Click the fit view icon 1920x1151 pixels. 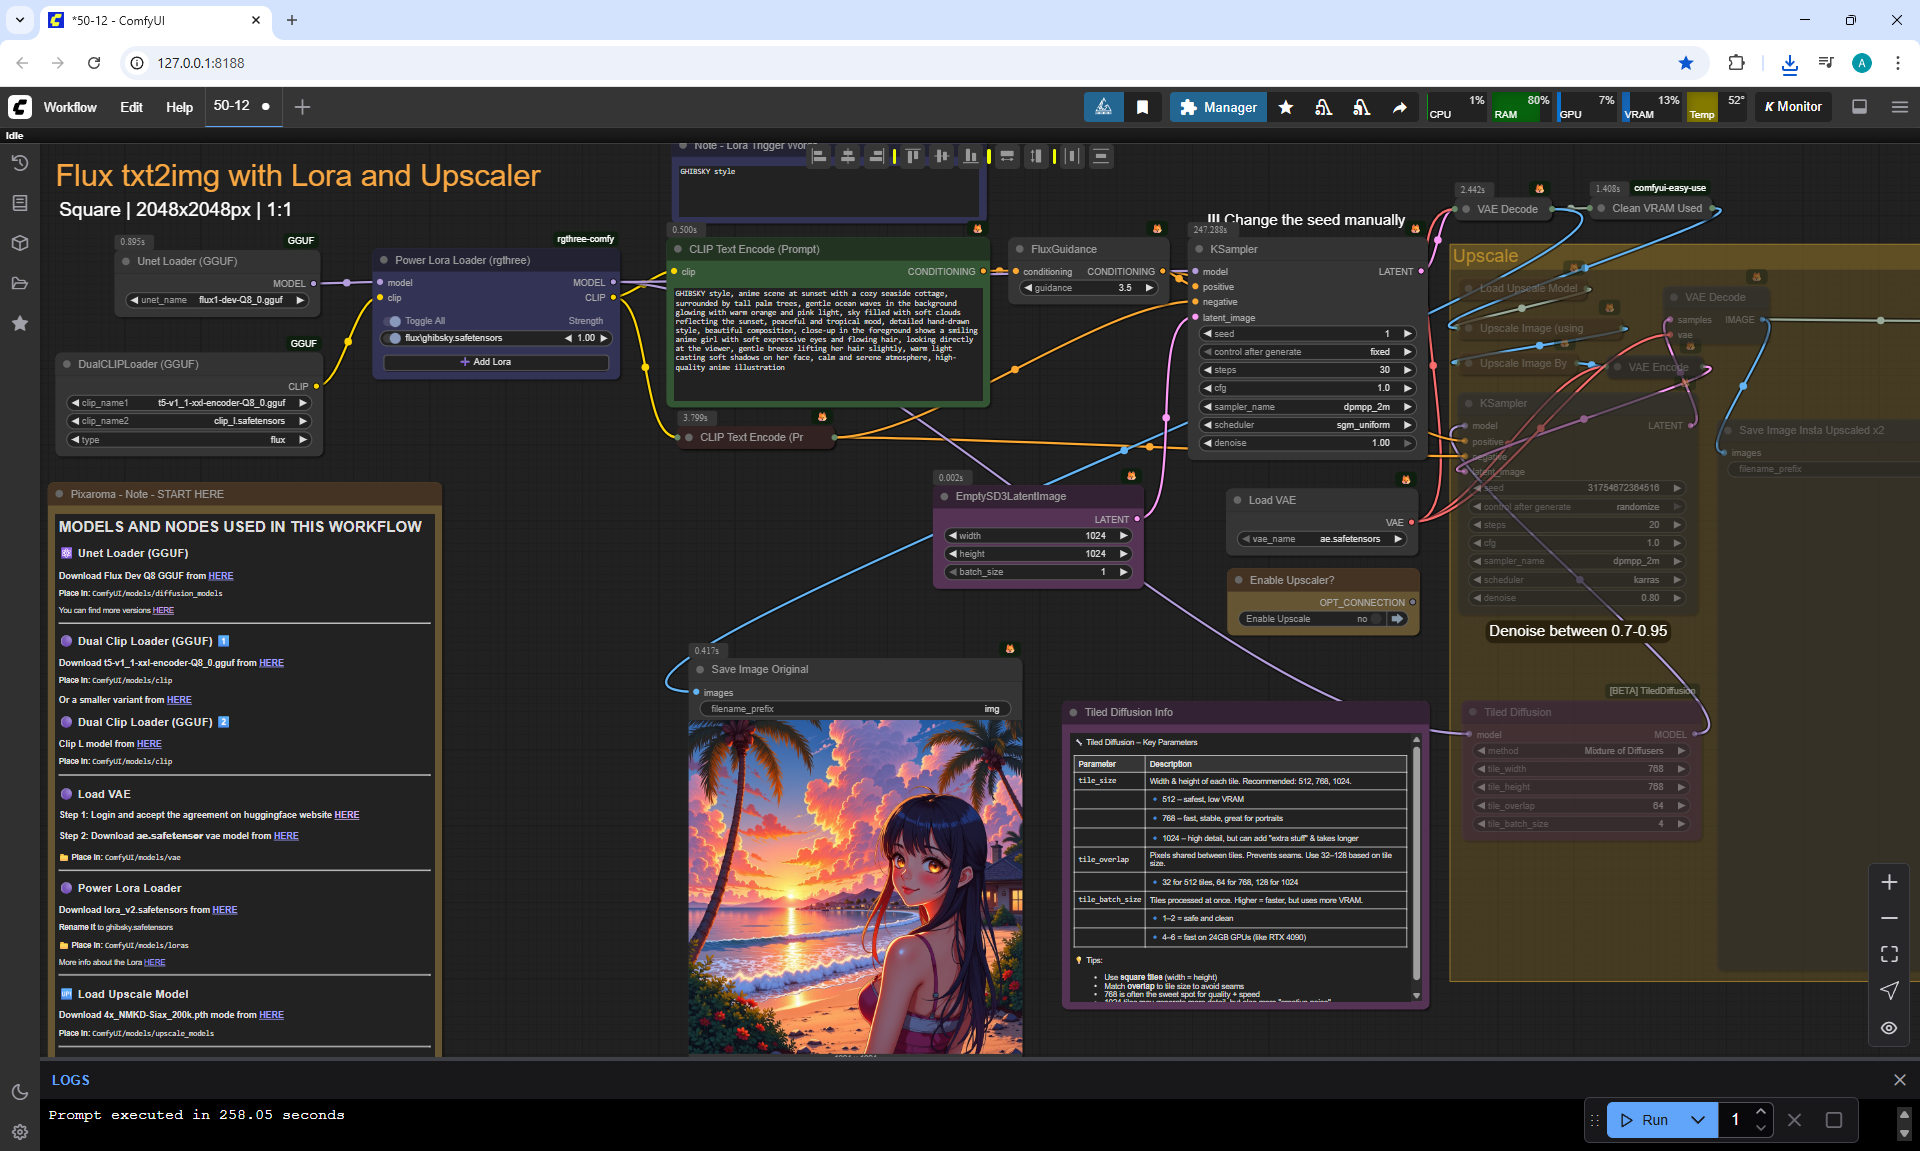click(x=1889, y=954)
